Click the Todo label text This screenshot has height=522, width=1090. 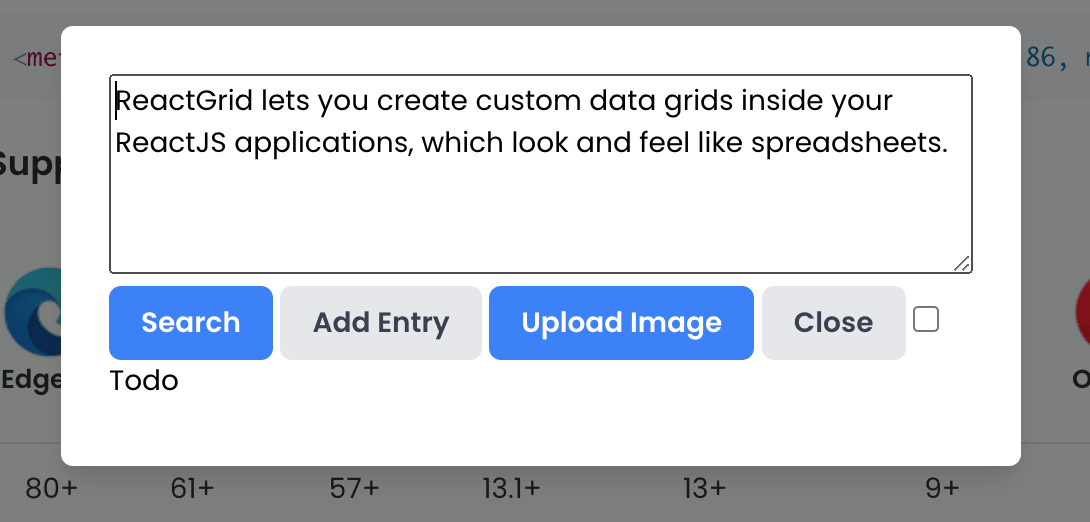(x=144, y=380)
